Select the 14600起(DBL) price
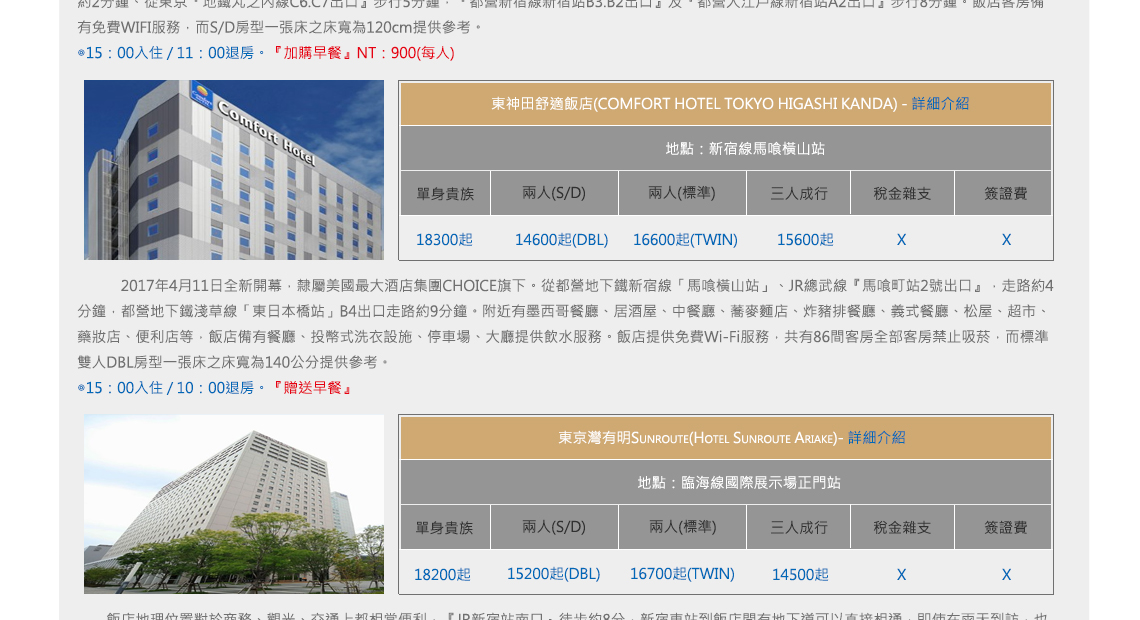This screenshot has height=620, width=1140. click(x=561, y=240)
